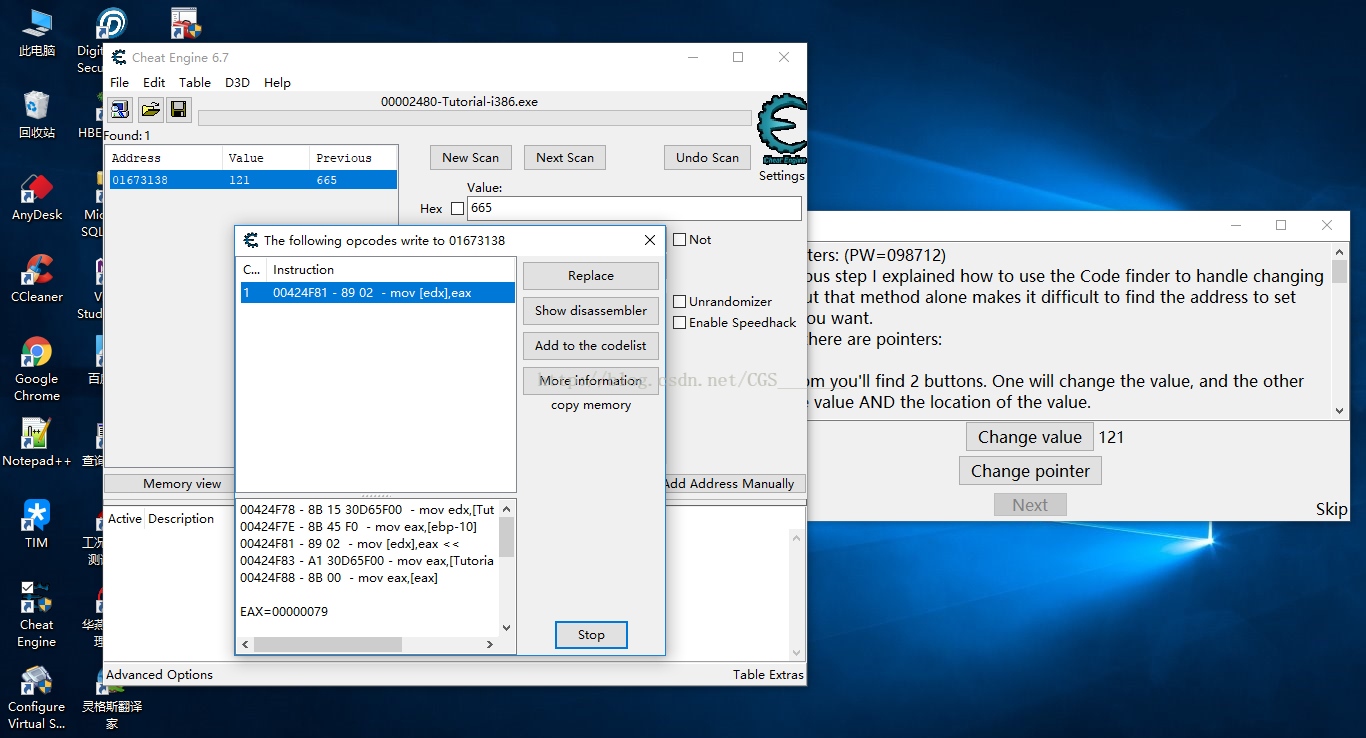Open the Notepad++ desktop shortcut
Screen dimensions: 1366x738
tap(37, 442)
